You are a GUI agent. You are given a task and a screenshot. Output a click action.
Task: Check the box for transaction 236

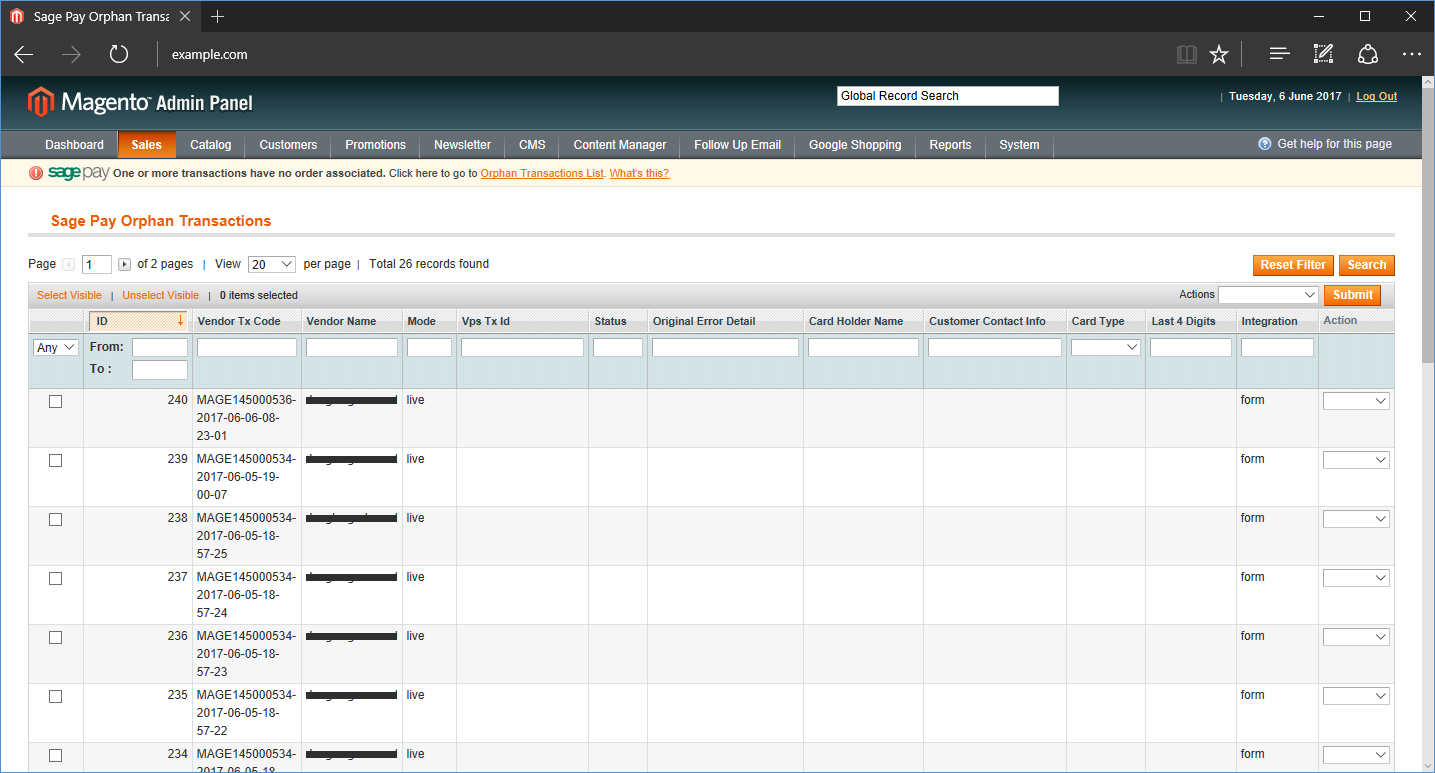pos(56,637)
